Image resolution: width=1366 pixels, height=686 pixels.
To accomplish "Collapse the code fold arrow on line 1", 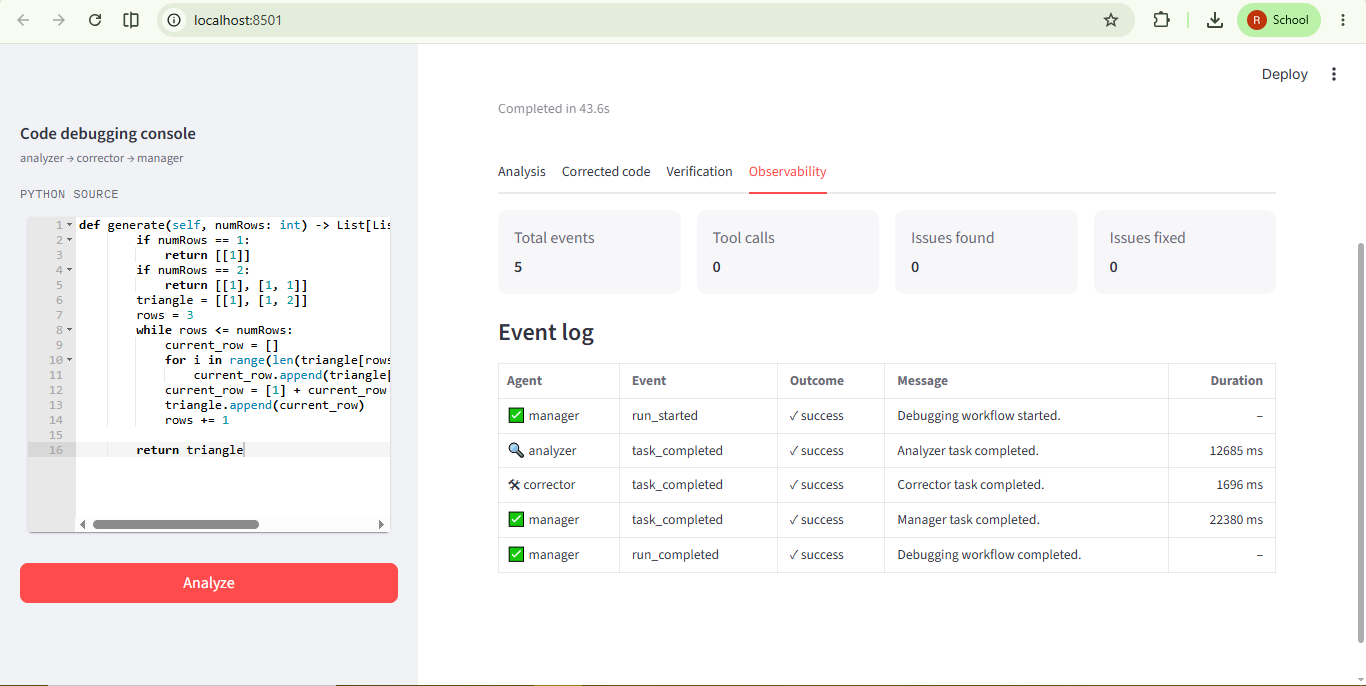I will [x=70, y=225].
